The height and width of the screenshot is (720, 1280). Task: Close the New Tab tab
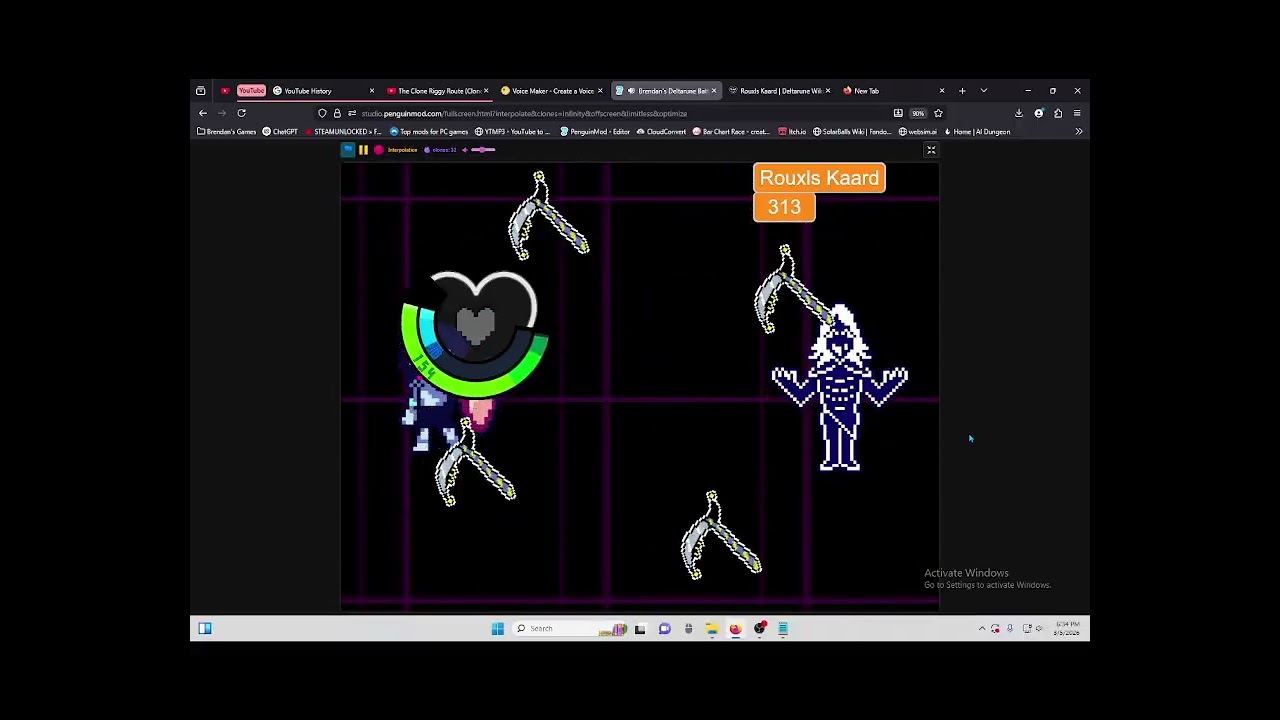click(942, 91)
